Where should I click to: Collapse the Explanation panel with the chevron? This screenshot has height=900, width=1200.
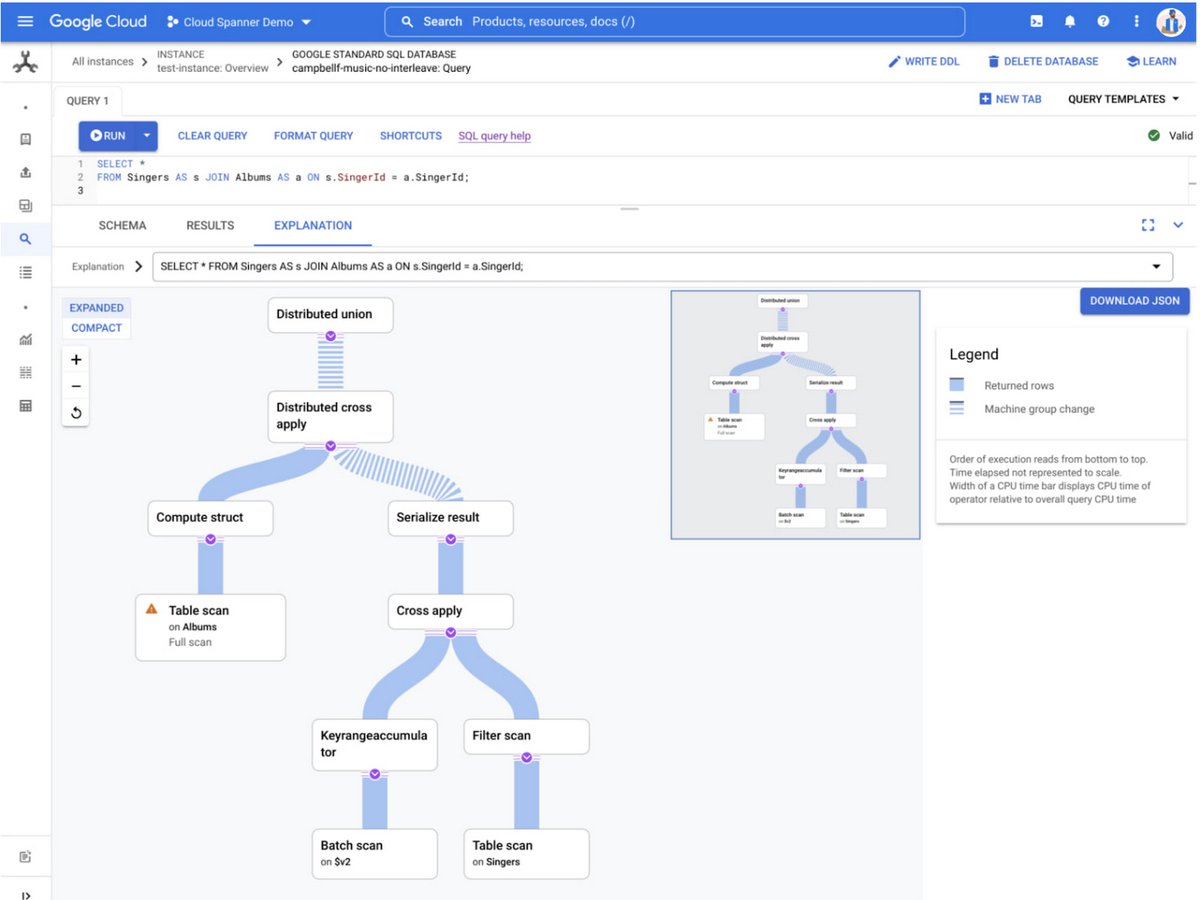point(1177,225)
